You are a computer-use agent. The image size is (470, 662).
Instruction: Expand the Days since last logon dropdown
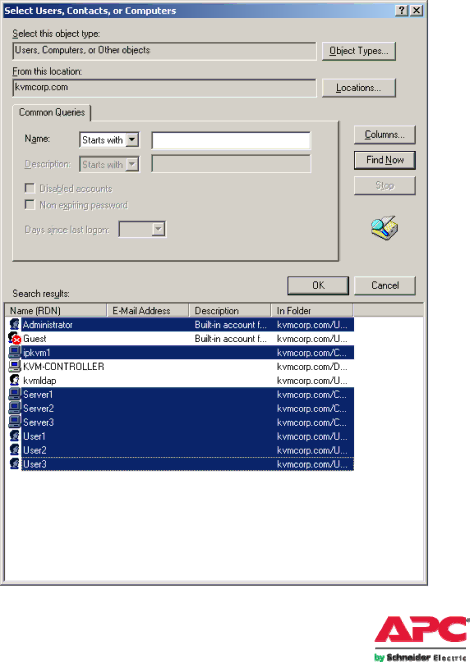pyautogui.click(x=158, y=229)
